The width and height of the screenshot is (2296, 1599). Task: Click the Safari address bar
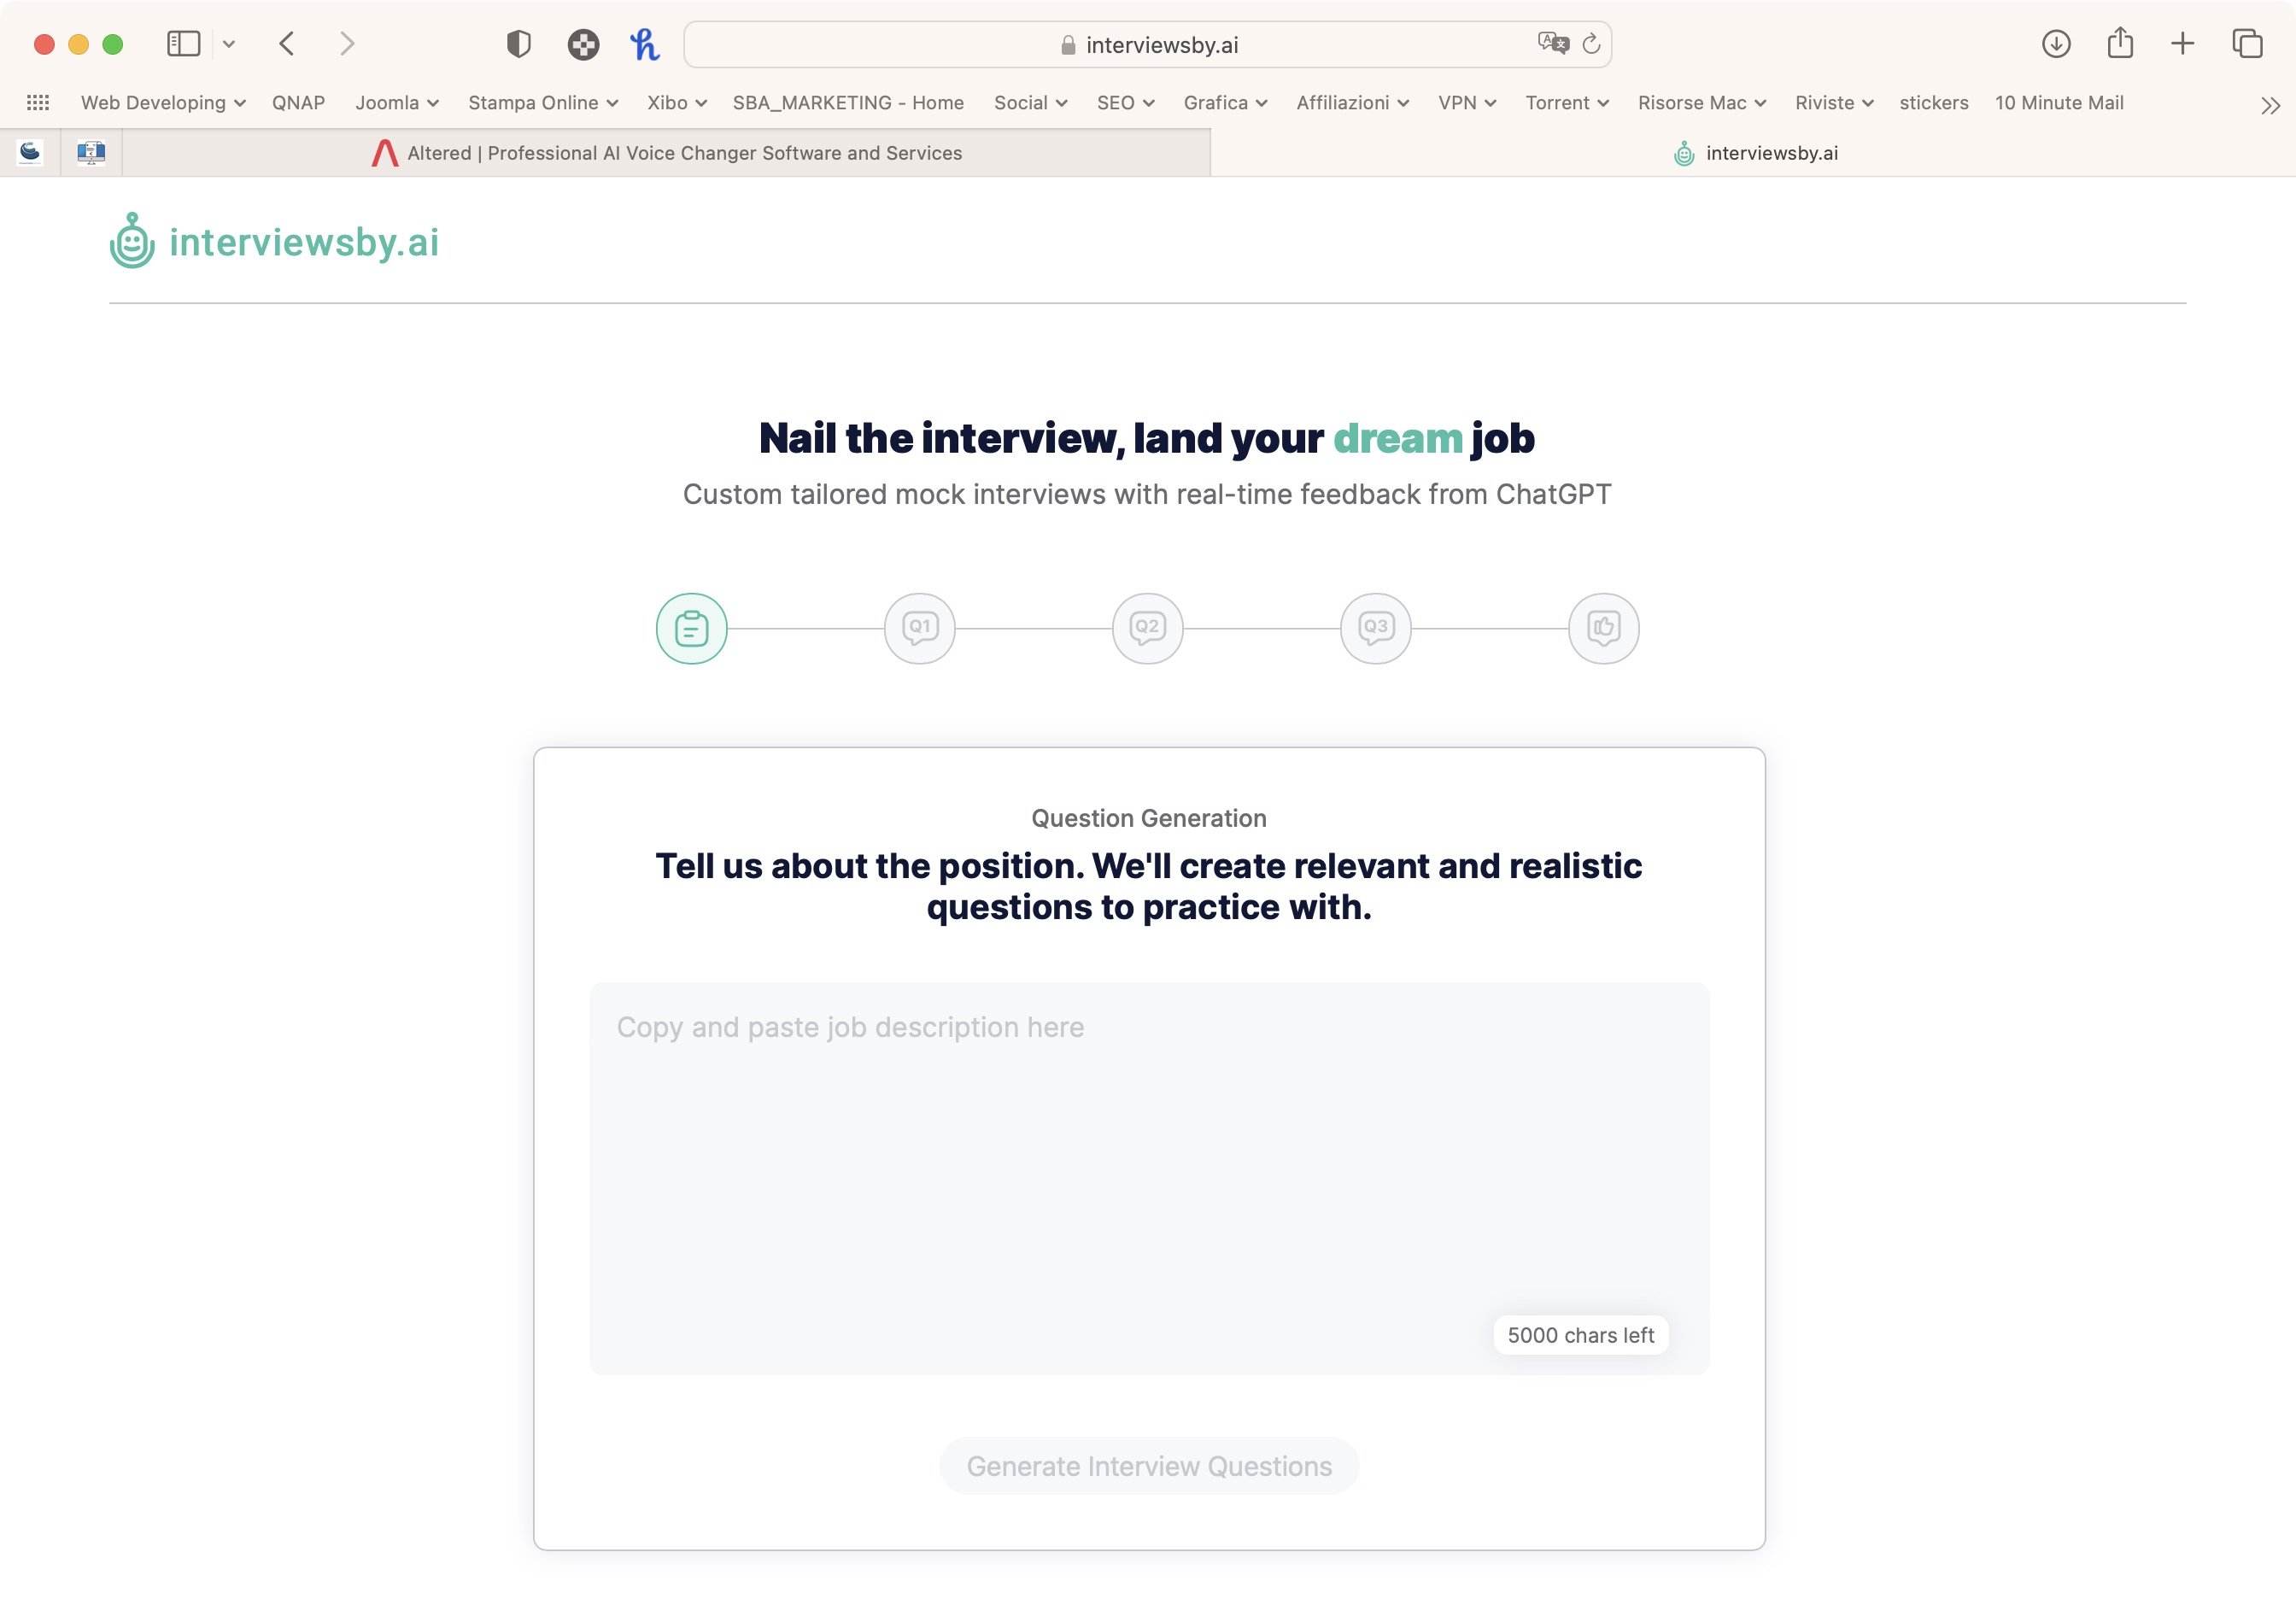(1147, 44)
